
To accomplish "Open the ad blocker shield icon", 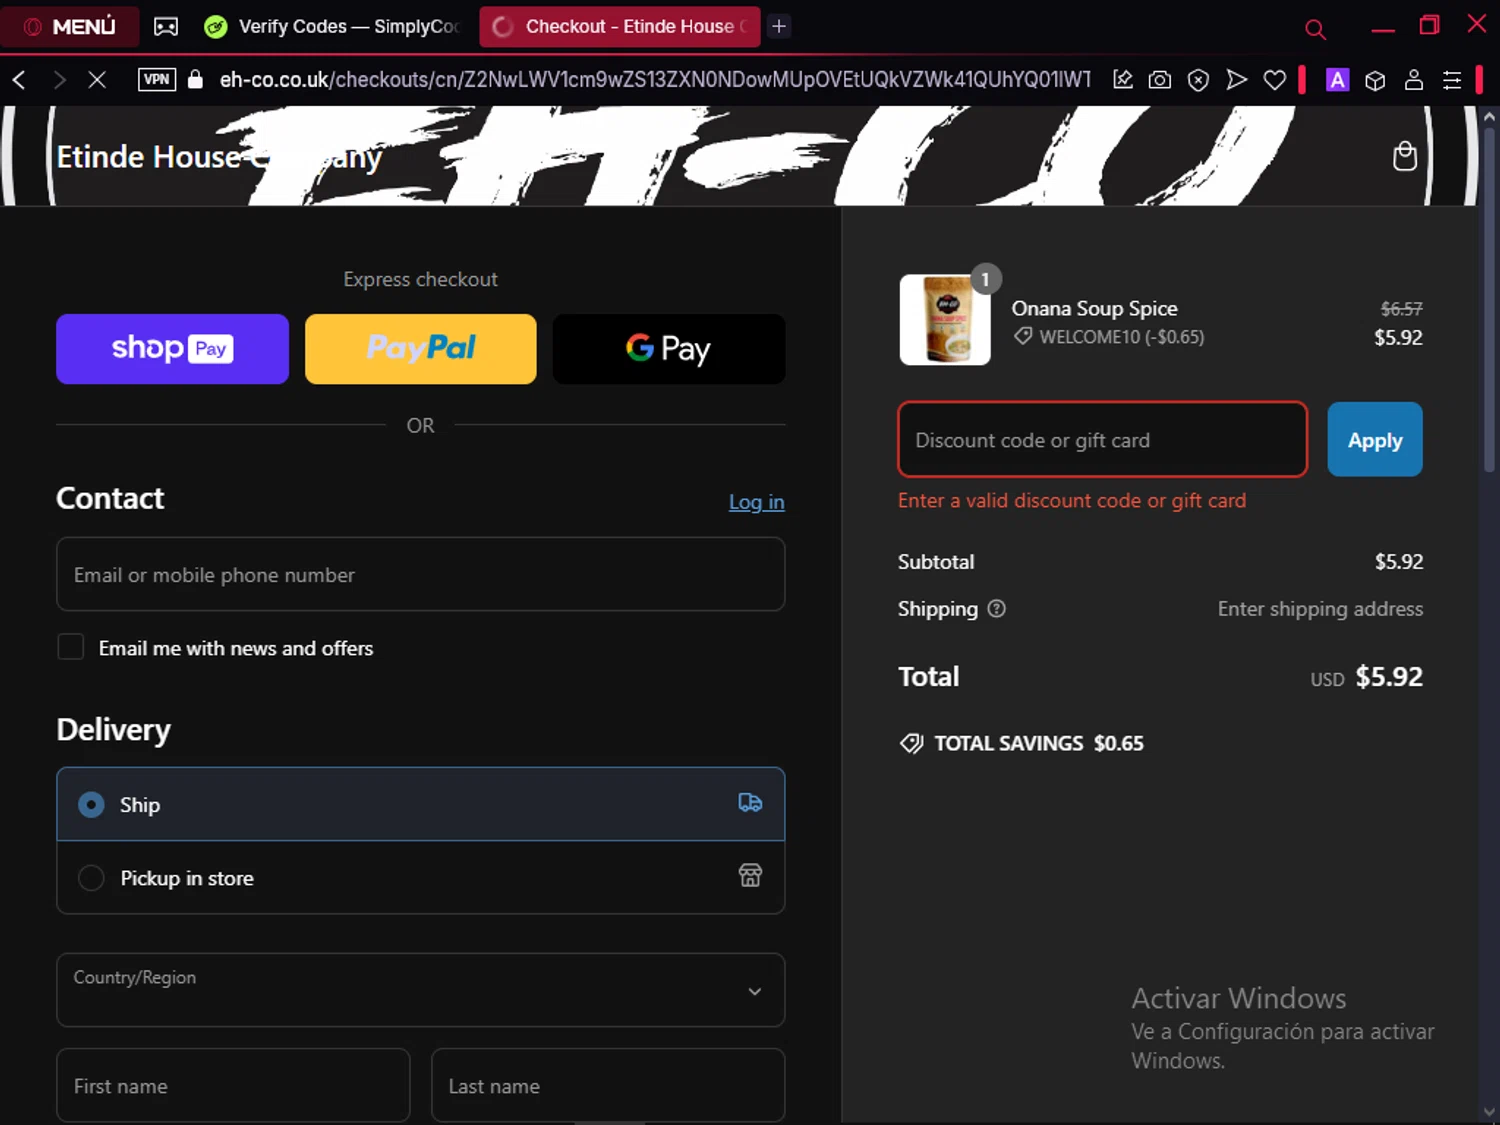I will pyautogui.click(x=1198, y=80).
